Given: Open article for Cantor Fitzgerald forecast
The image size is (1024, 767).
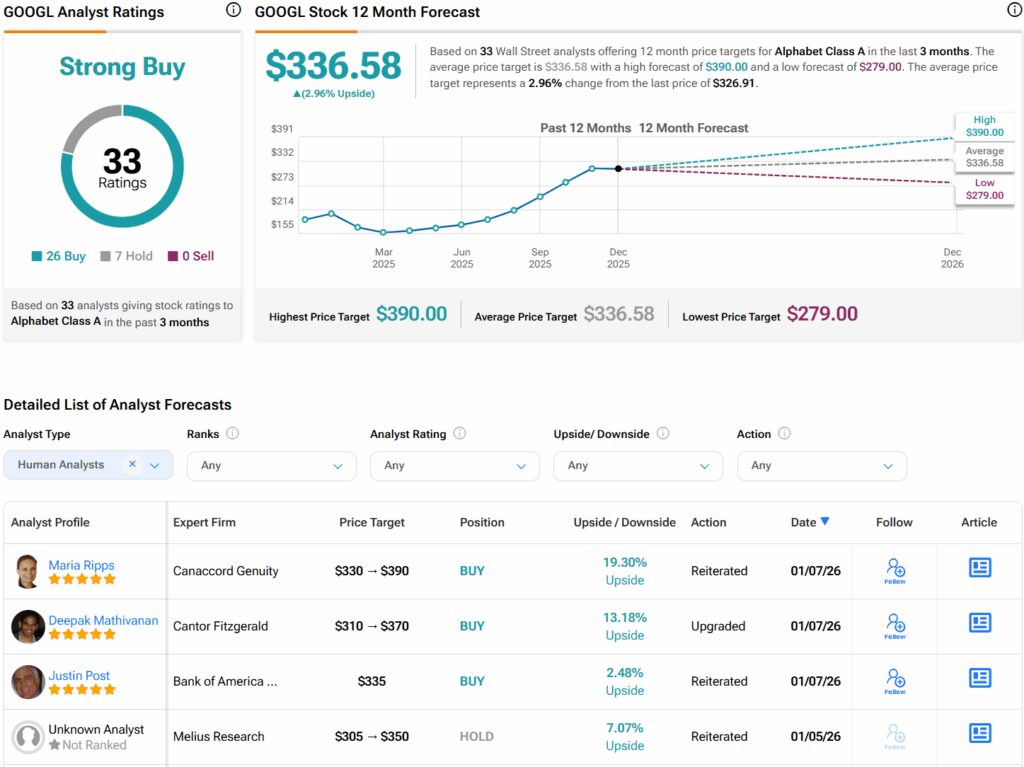Looking at the screenshot, I should (x=979, y=624).
